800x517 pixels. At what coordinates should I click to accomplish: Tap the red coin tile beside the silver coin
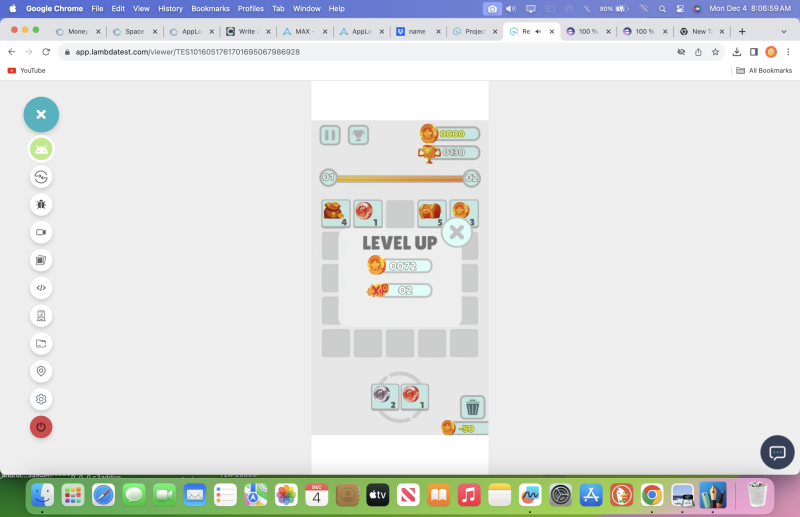click(414, 397)
